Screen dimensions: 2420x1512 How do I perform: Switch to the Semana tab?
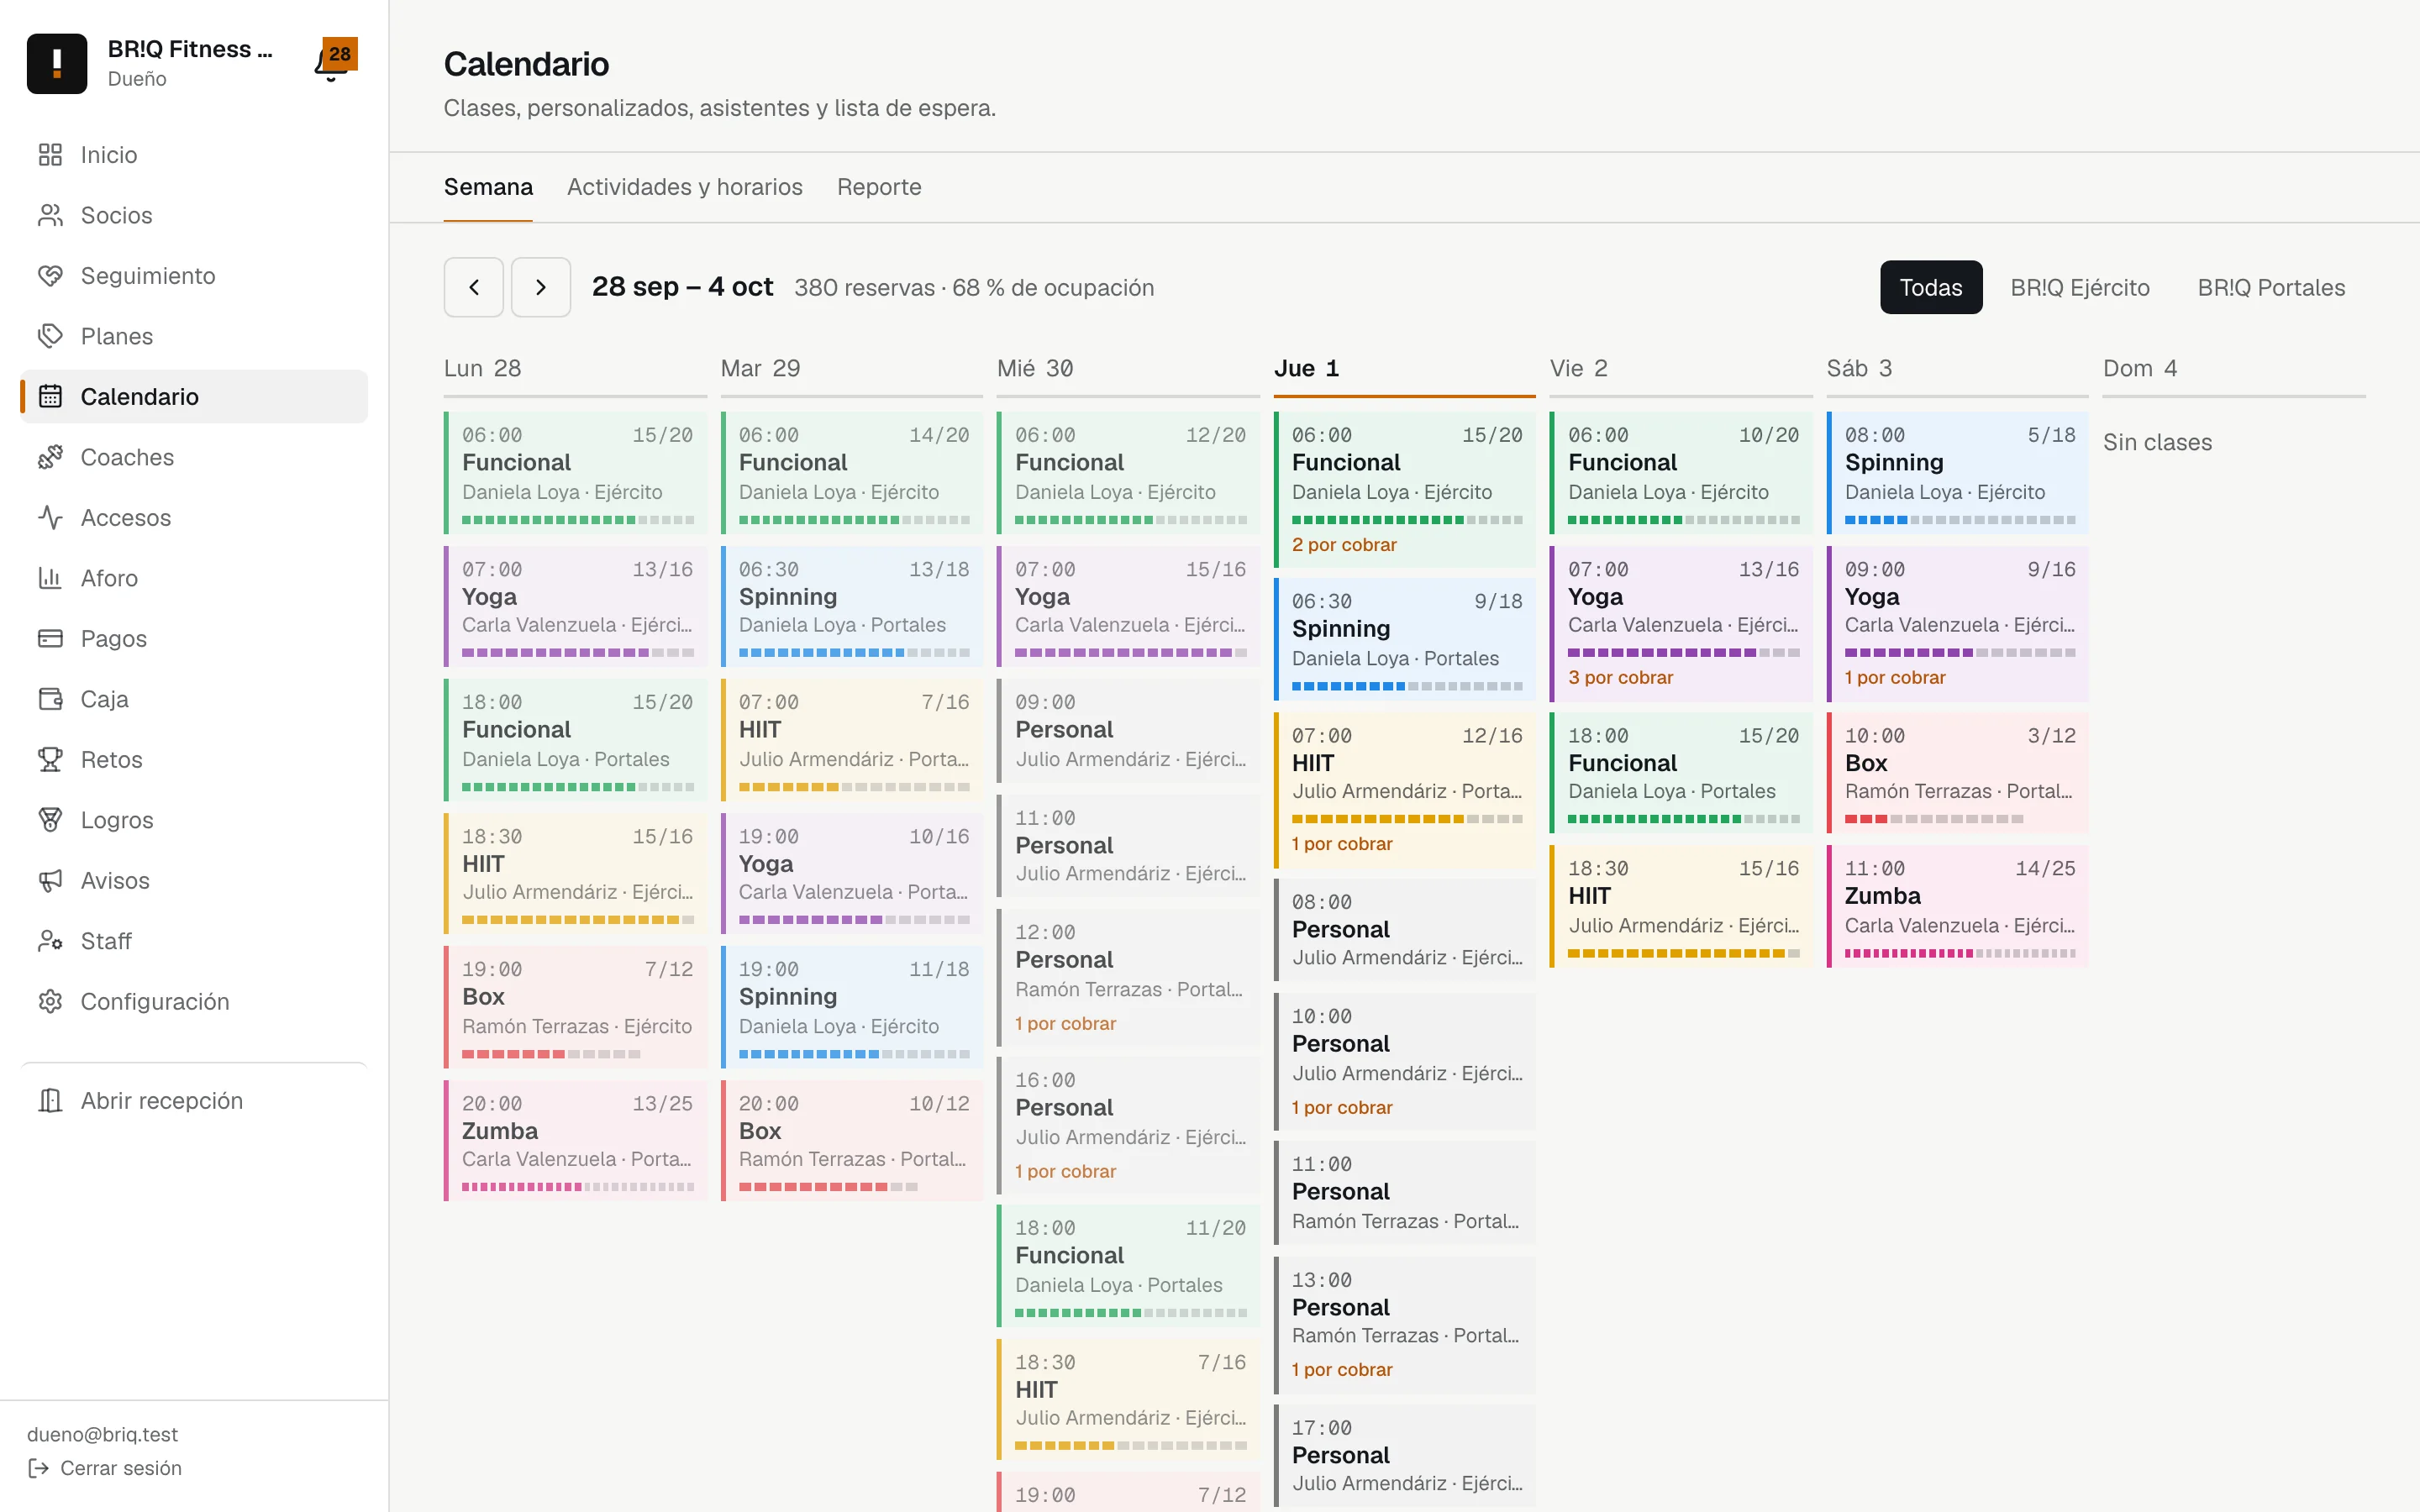488,187
